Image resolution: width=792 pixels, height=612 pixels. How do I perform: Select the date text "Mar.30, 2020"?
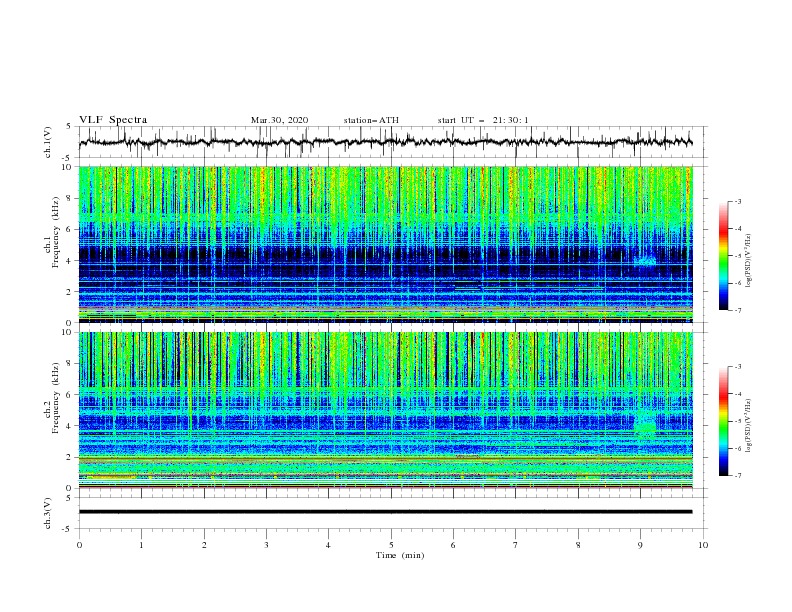[279, 120]
